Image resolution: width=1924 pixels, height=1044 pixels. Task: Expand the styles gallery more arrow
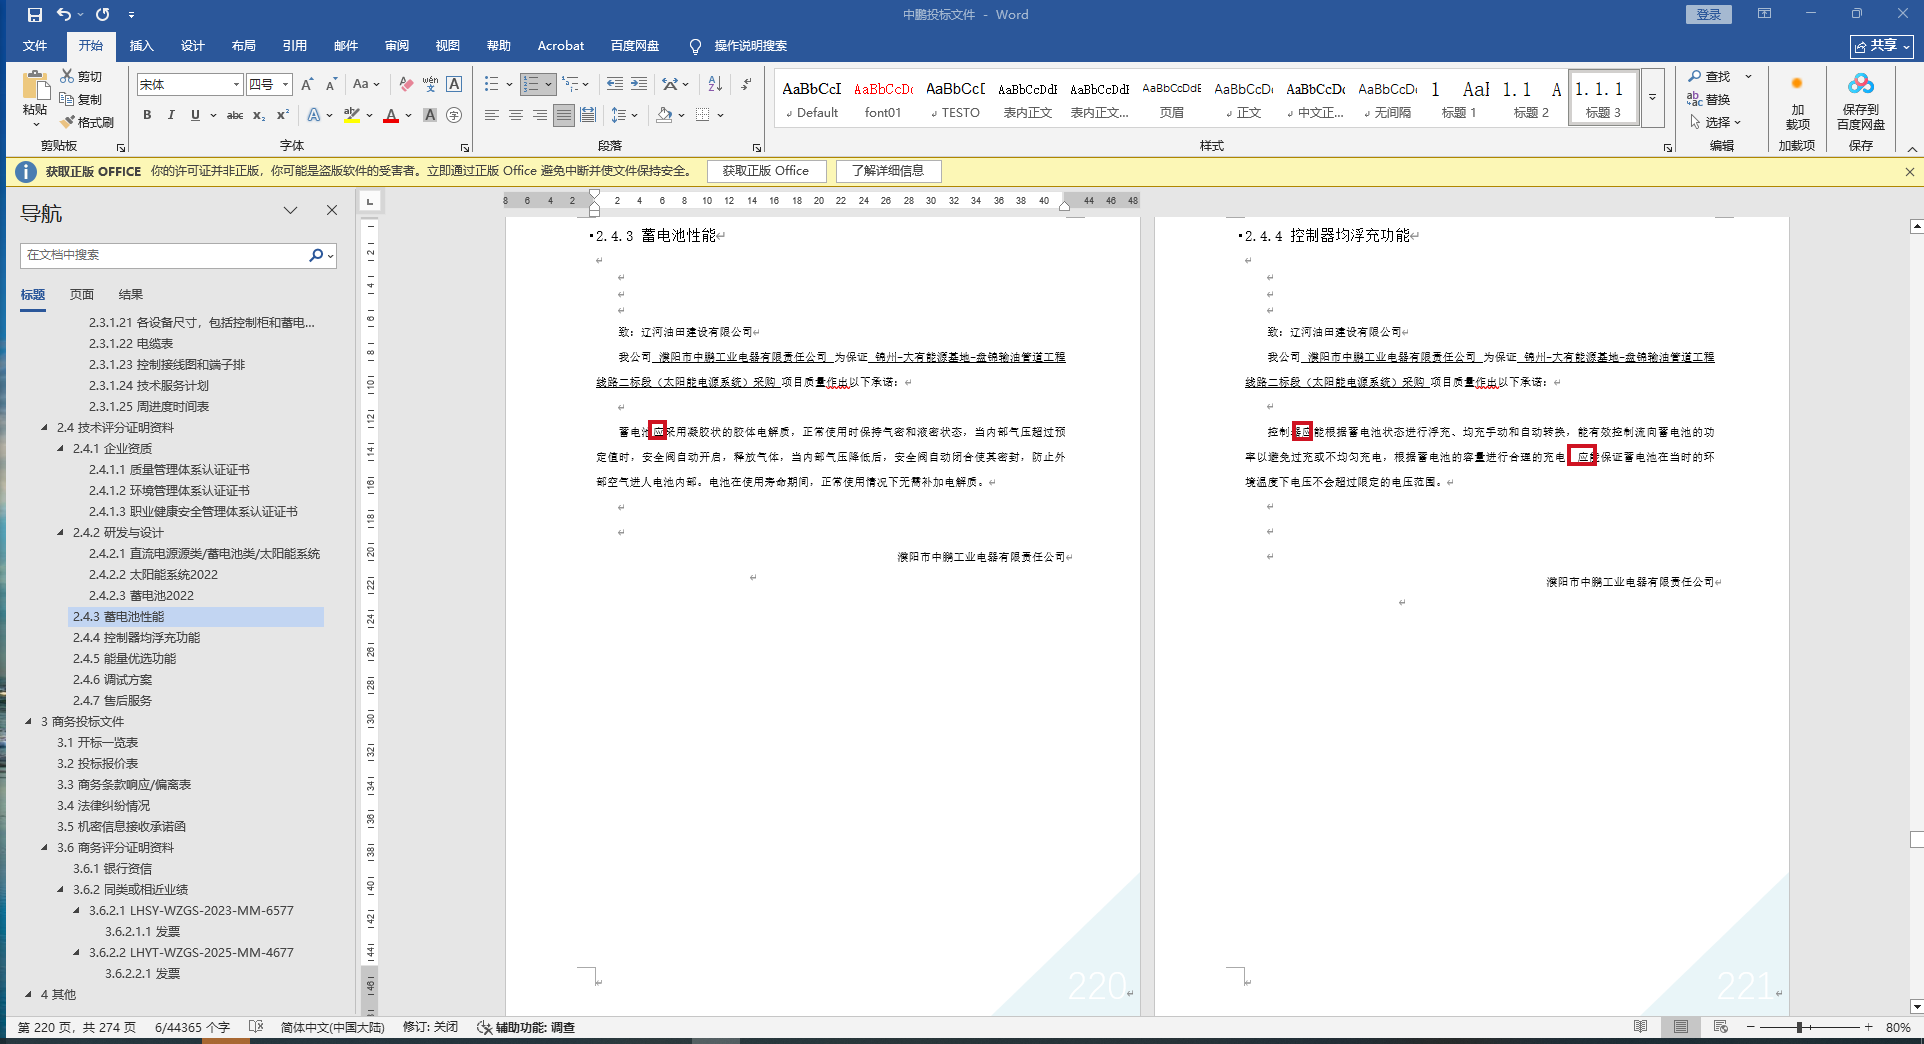click(x=1653, y=97)
